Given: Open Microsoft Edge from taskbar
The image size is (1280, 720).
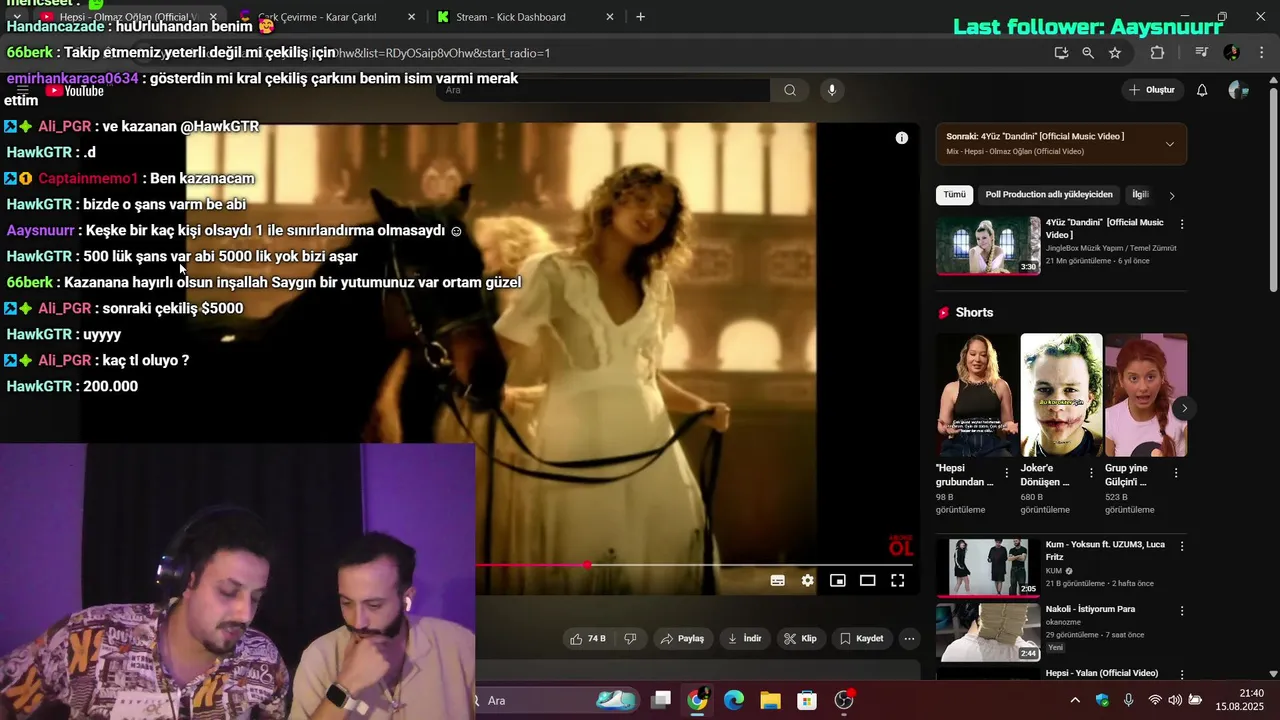Looking at the screenshot, I should 734,700.
